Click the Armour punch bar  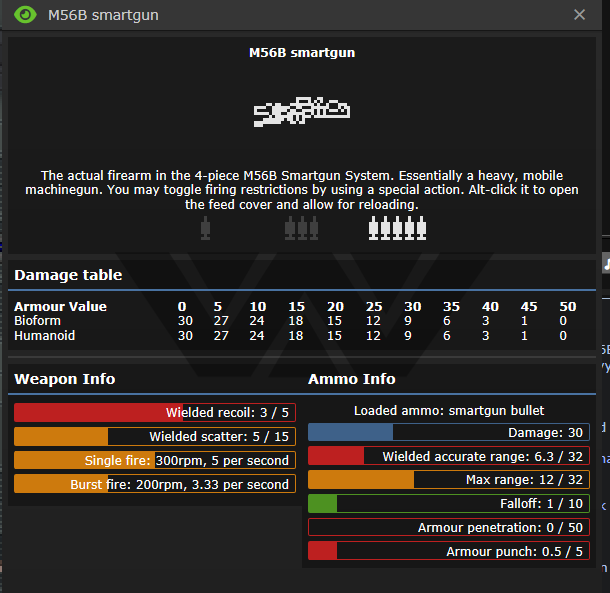coord(448,552)
